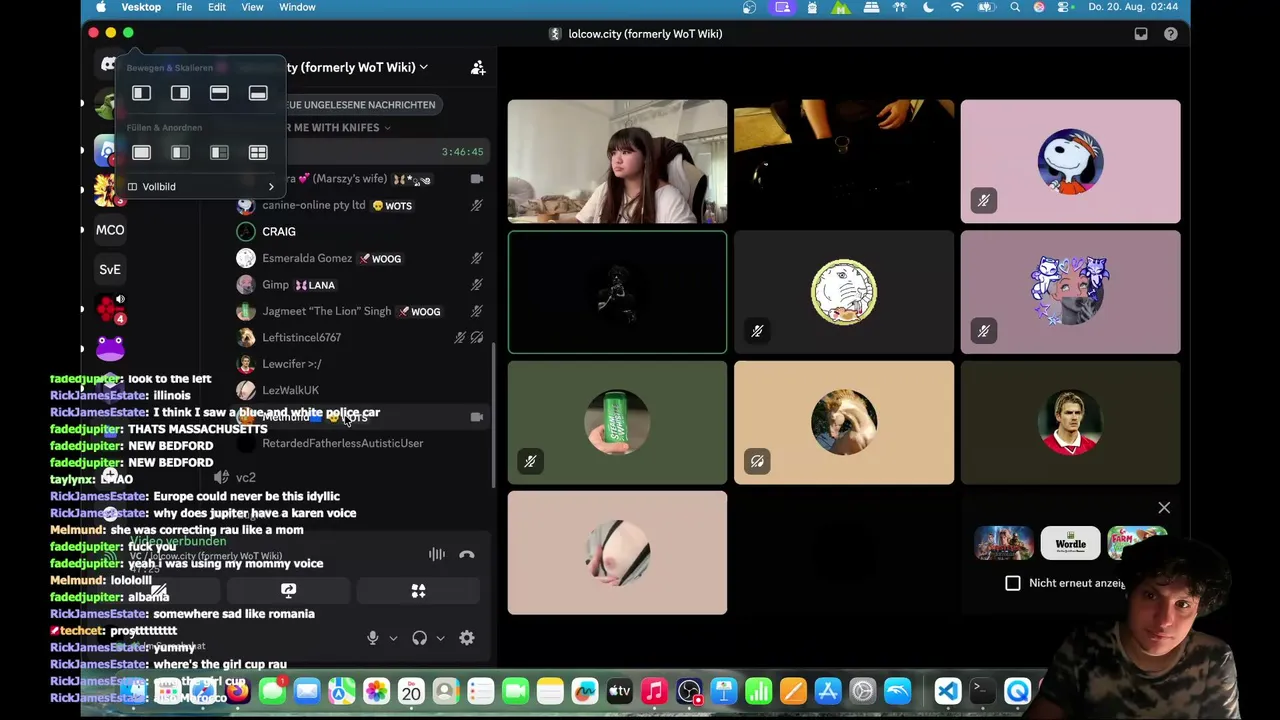Open the Discord help icon in title bar

(1171, 34)
